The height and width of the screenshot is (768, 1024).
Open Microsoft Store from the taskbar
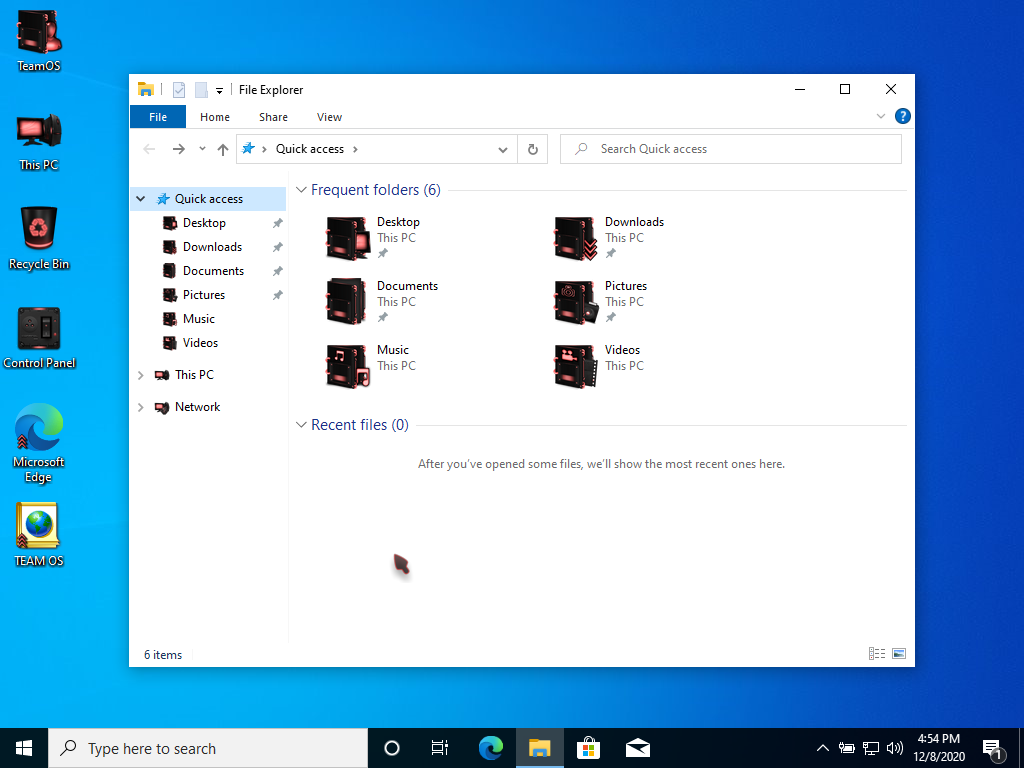pos(588,748)
